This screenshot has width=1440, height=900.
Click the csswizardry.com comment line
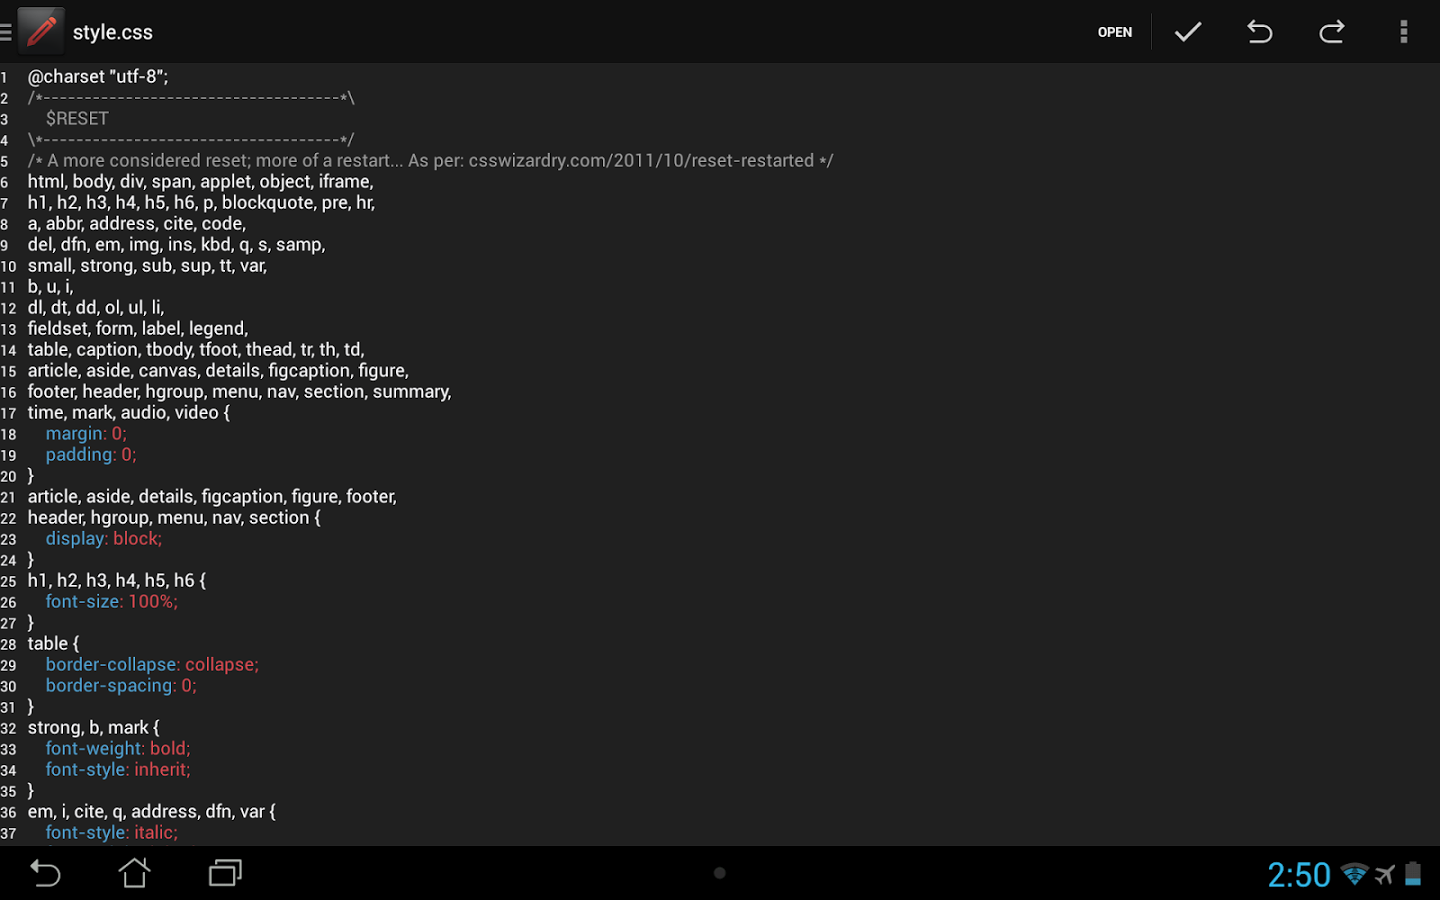[430, 160]
